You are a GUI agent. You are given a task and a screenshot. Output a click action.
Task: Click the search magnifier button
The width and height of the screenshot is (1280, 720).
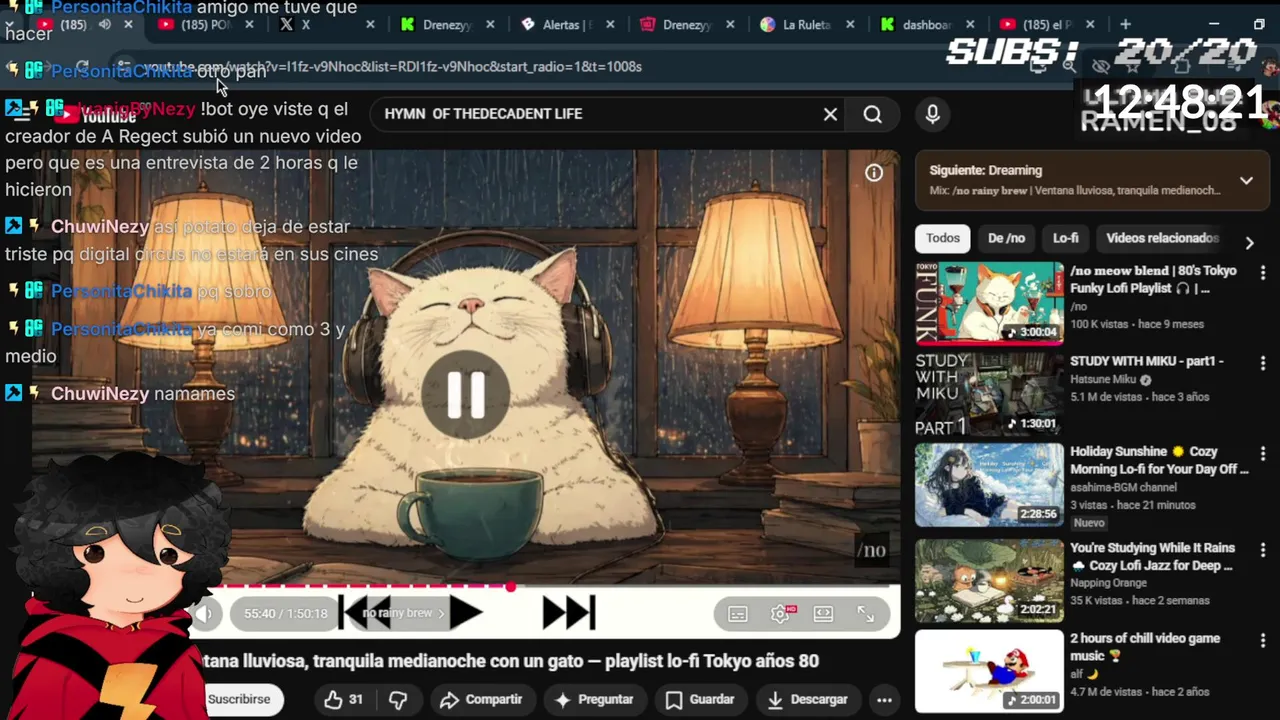click(x=873, y=114)
